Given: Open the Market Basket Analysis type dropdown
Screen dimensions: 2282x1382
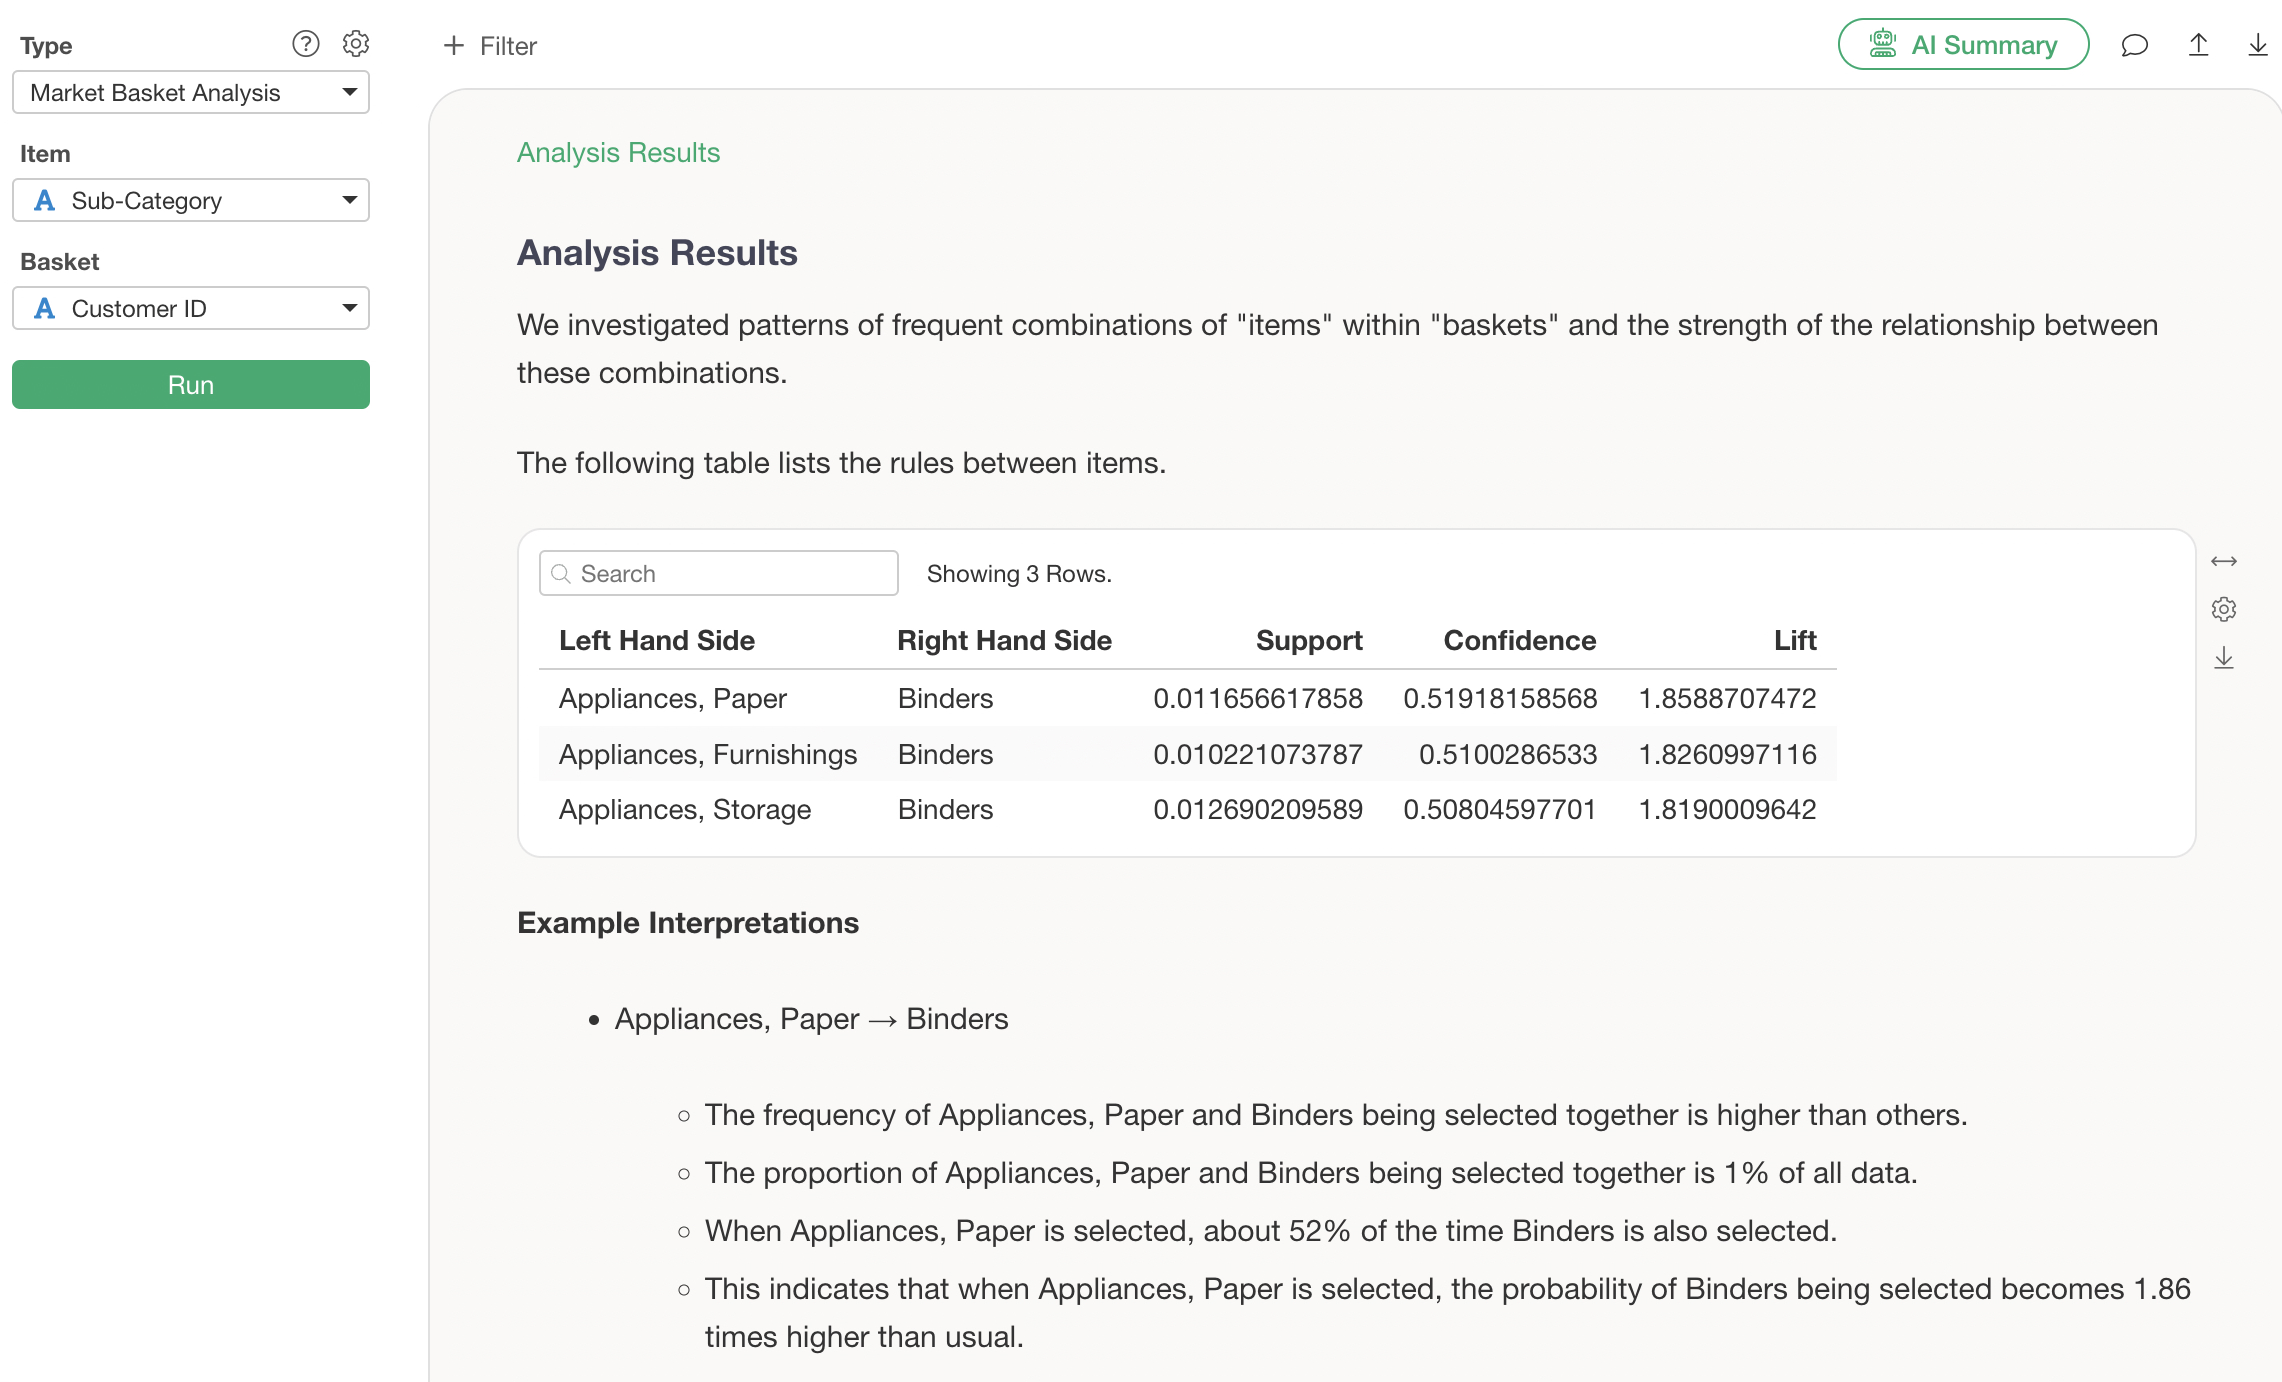Looking at the screenshot, I should (191, 93).
